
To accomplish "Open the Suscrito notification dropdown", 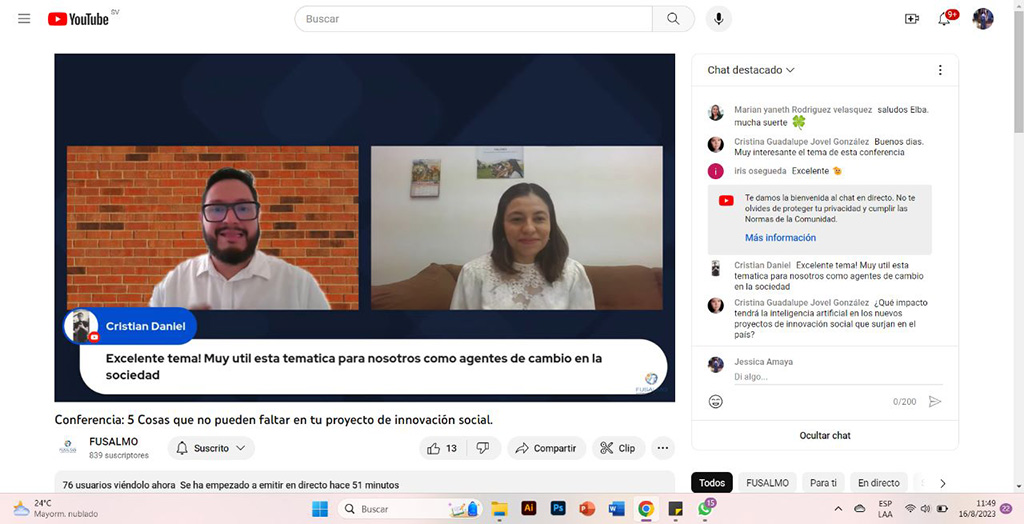I will coord(211,448).
